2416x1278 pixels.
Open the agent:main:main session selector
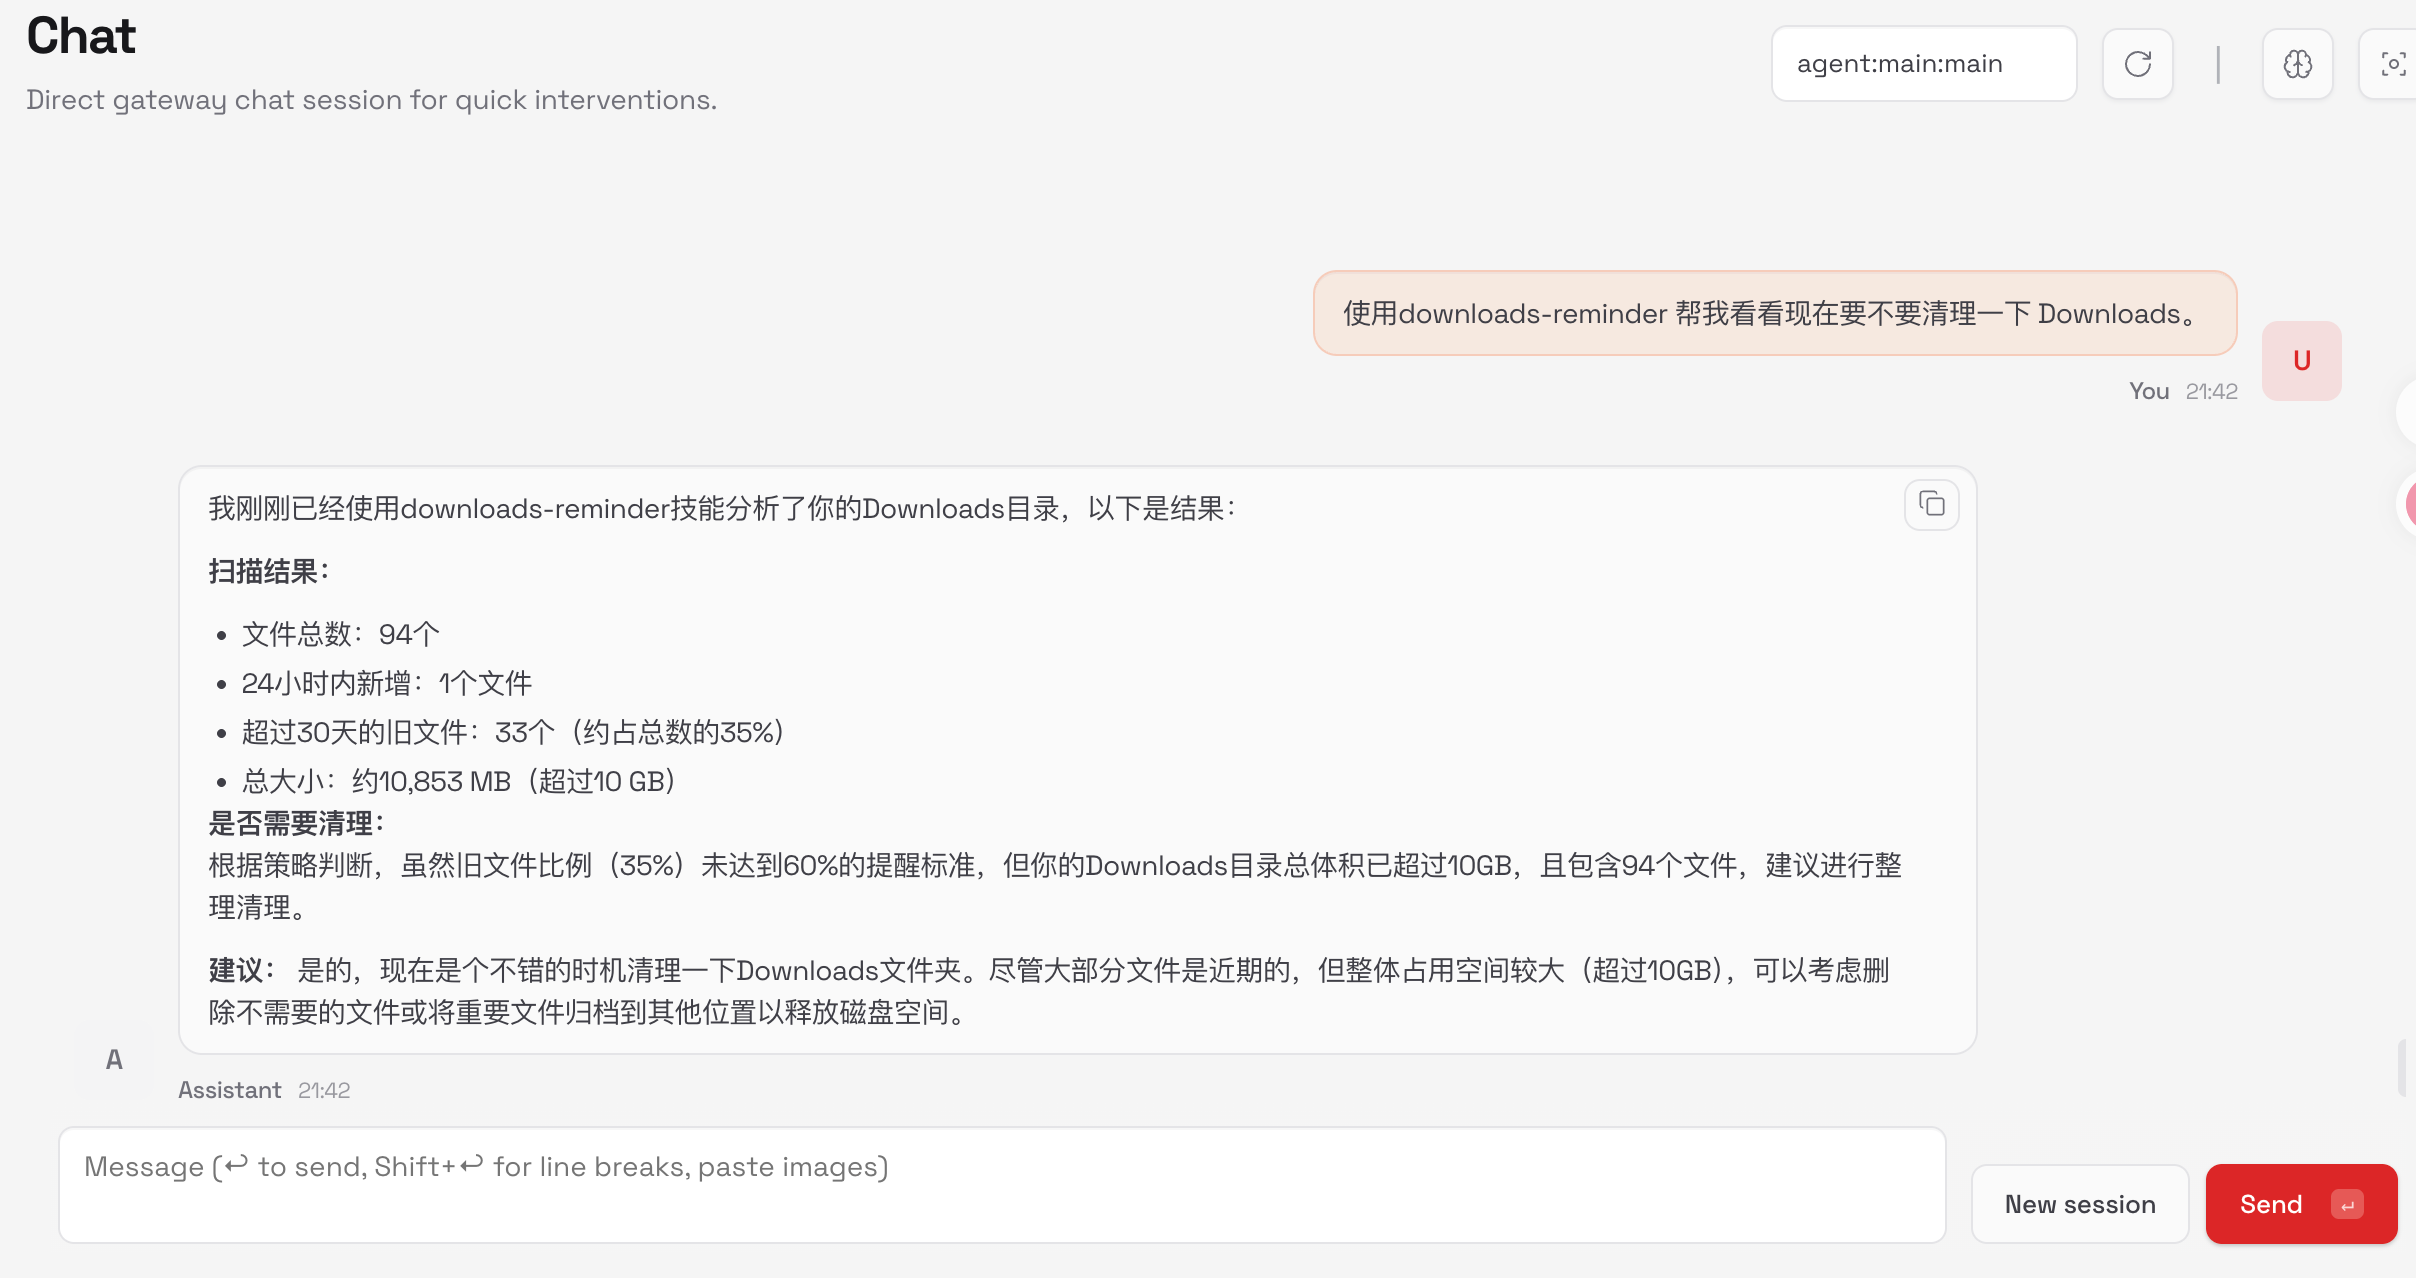[x=1923, y=63]
